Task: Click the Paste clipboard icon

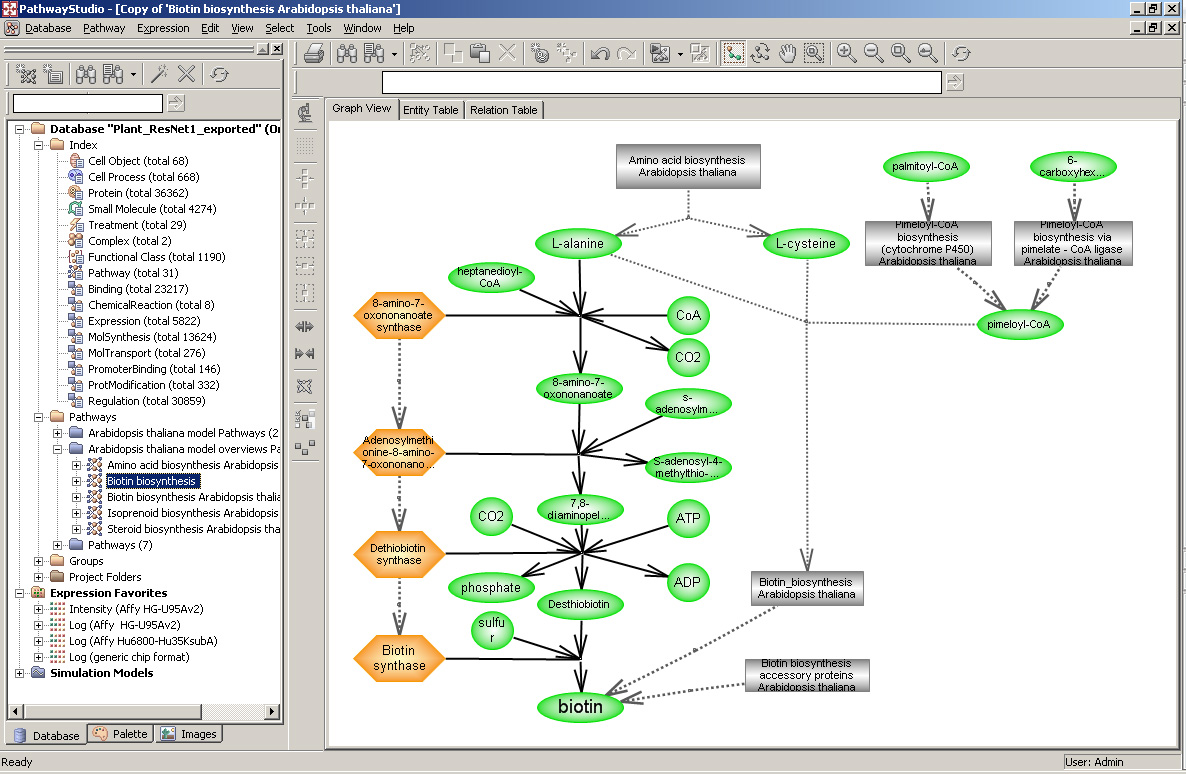Action: click(x=480, y=53)
